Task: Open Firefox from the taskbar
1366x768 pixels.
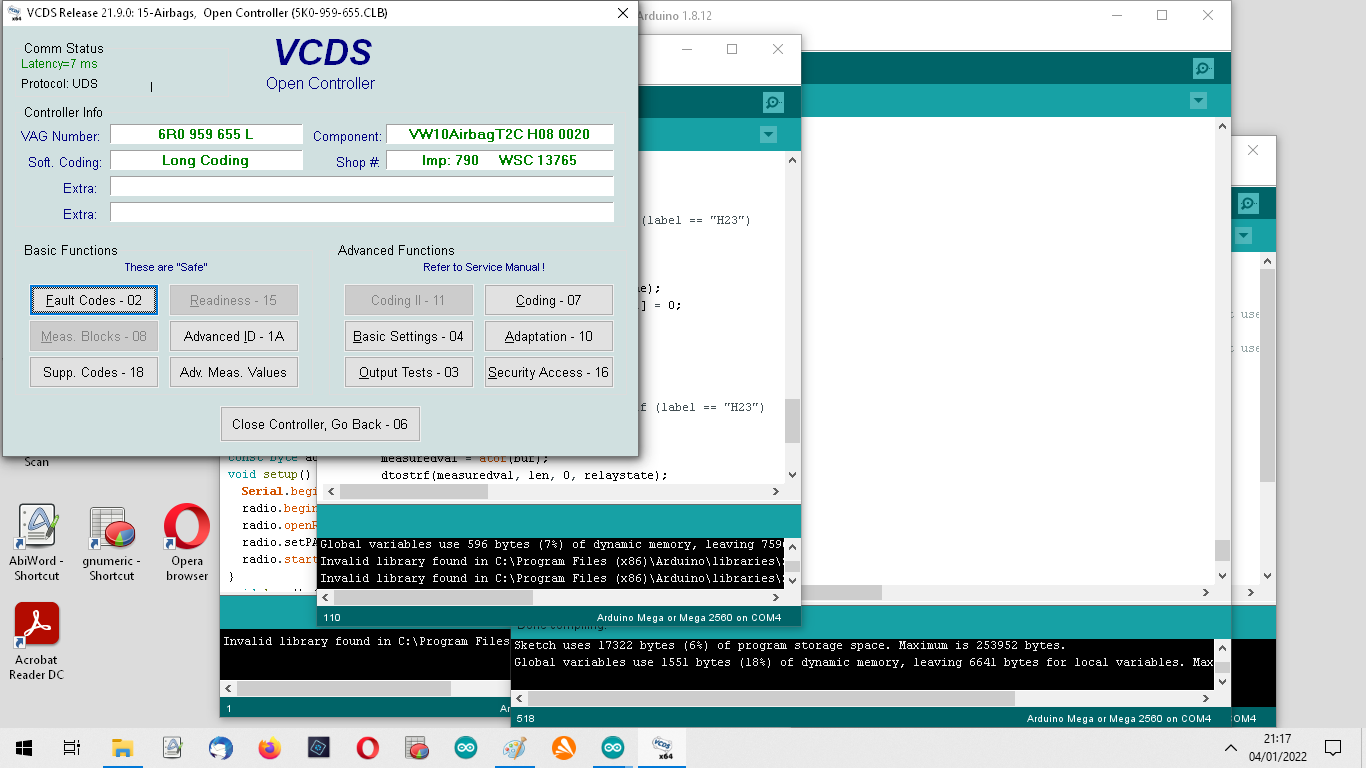Action: click(269, 747)
